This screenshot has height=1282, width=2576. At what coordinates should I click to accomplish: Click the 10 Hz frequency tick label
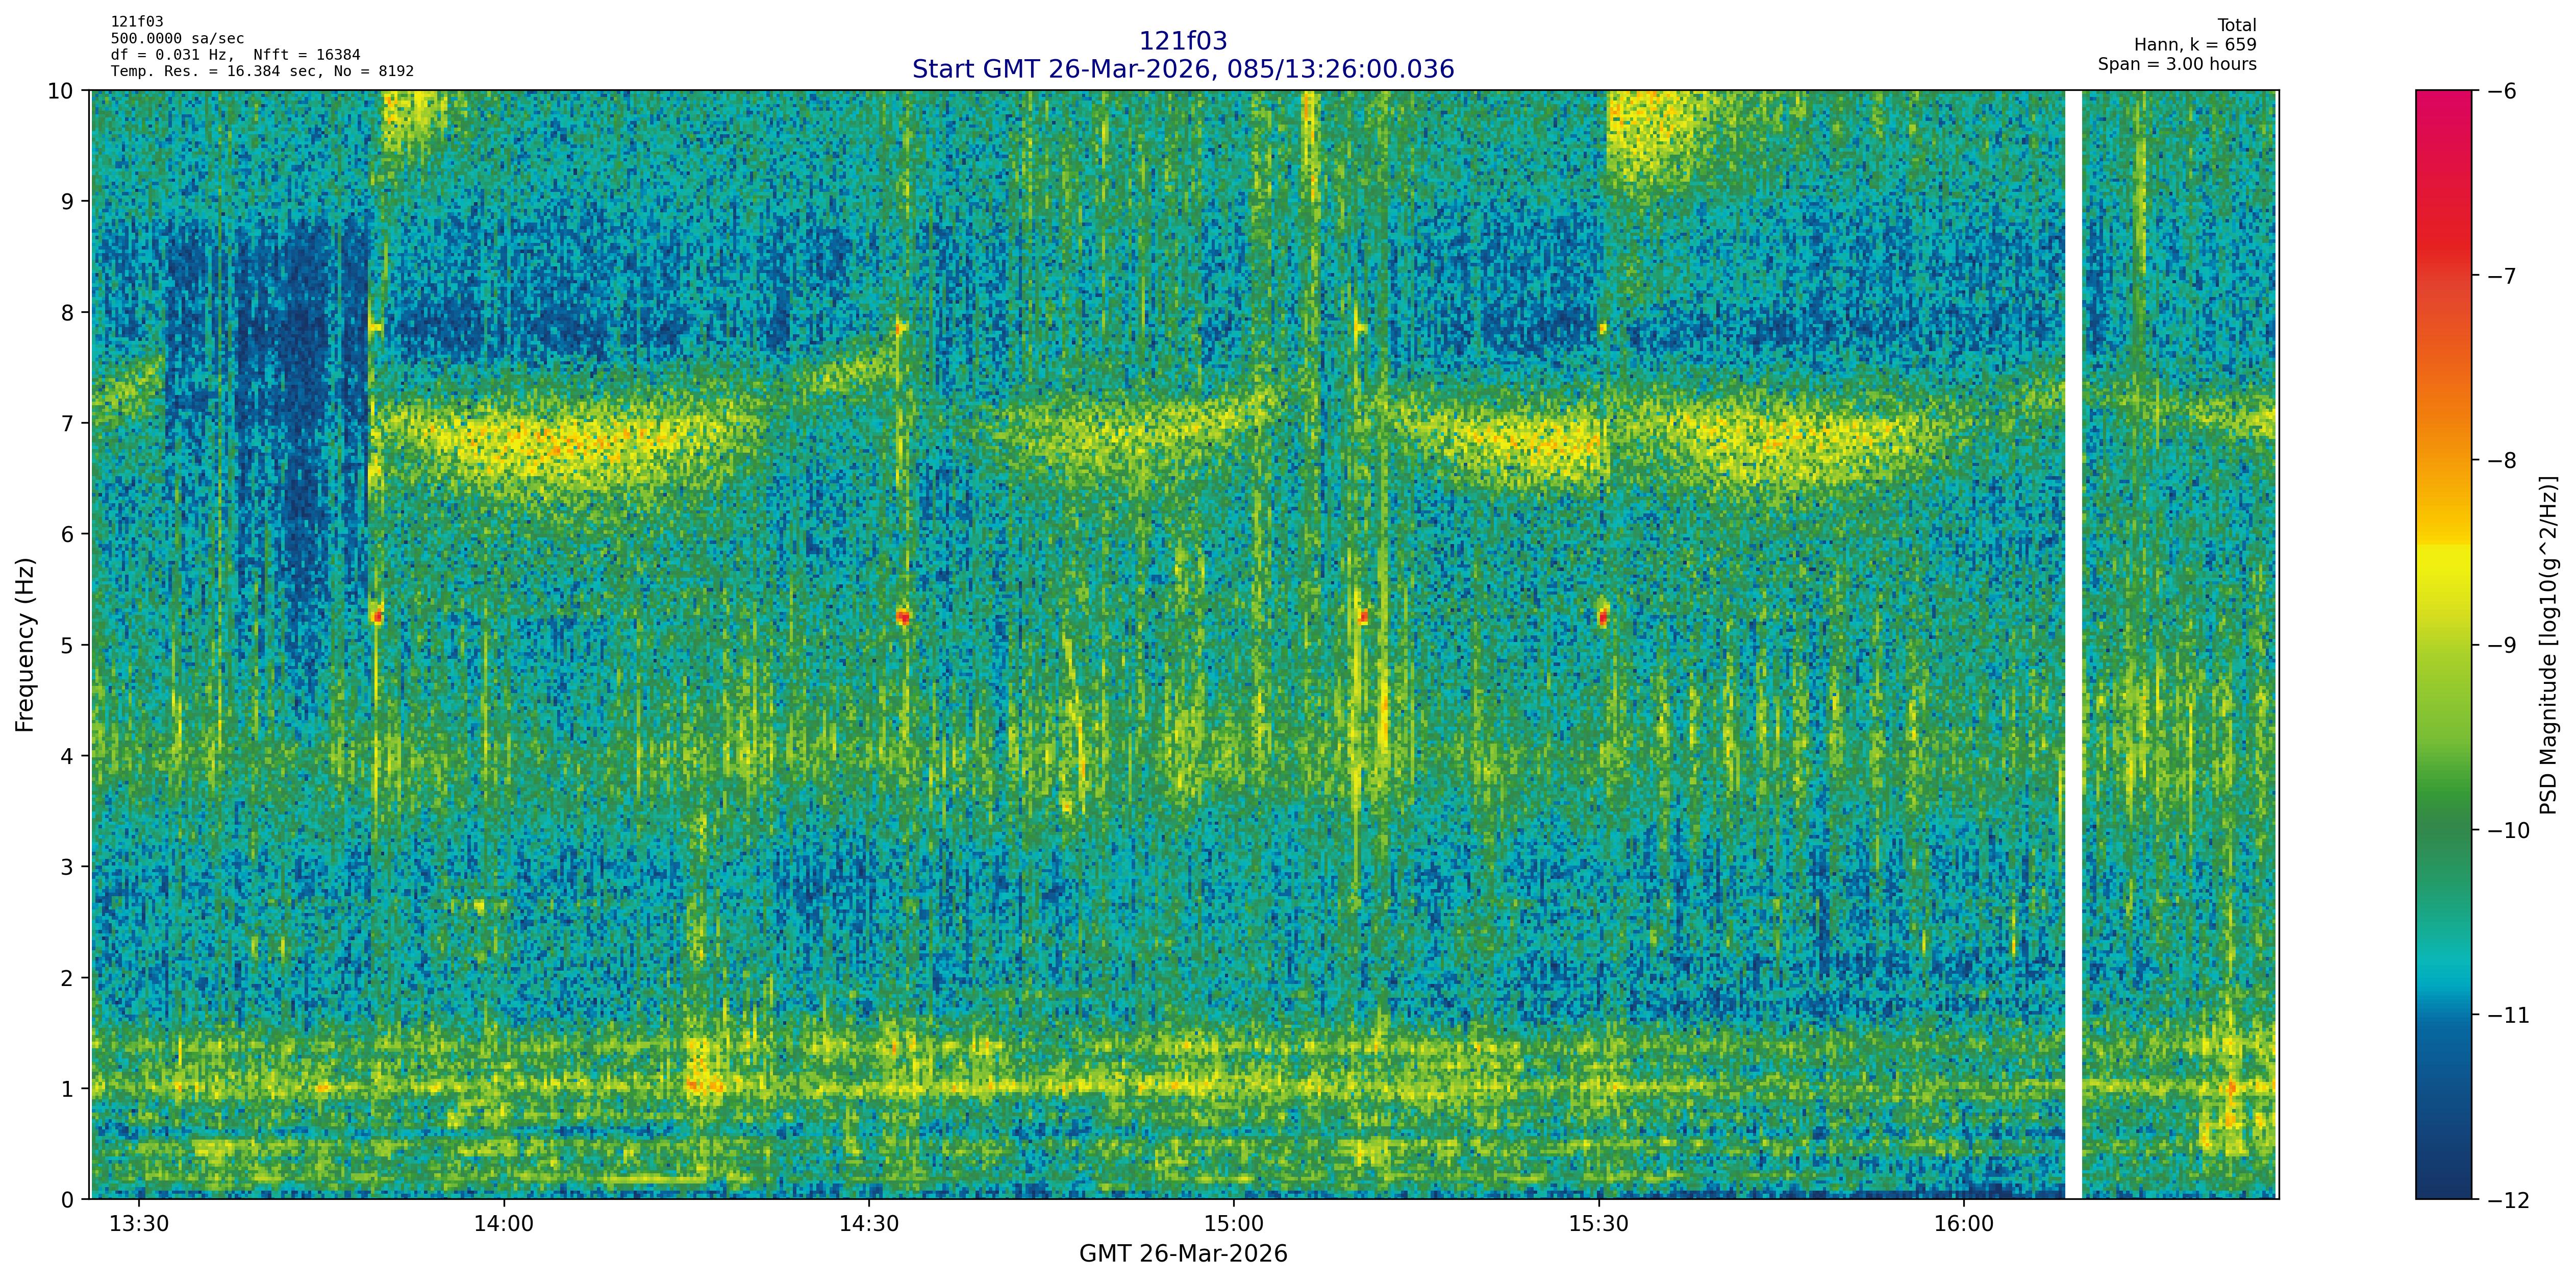pos(60,91)
